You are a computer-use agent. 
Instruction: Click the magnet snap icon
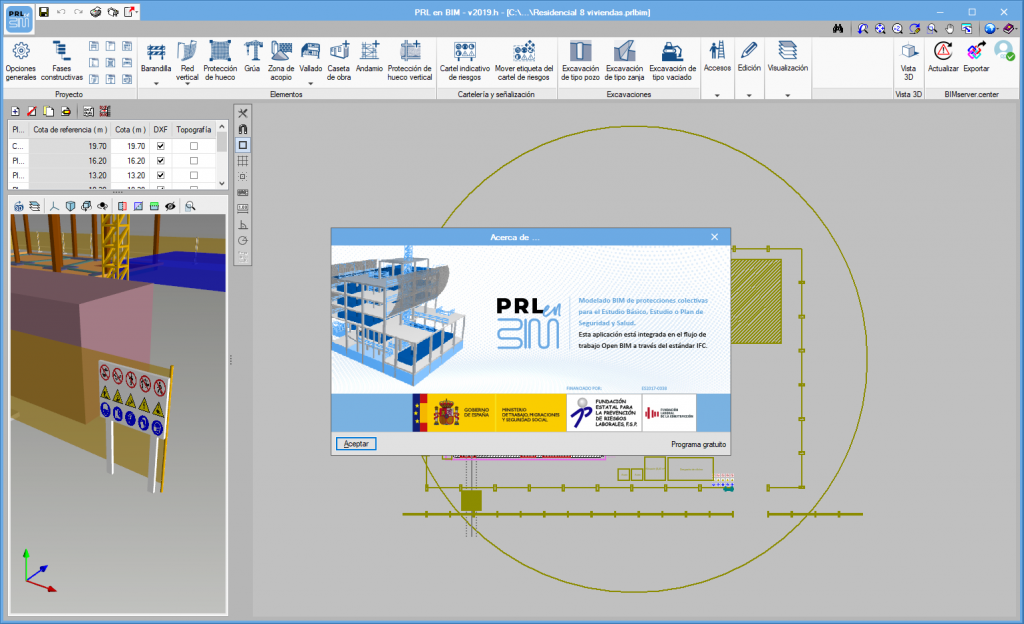243,129
